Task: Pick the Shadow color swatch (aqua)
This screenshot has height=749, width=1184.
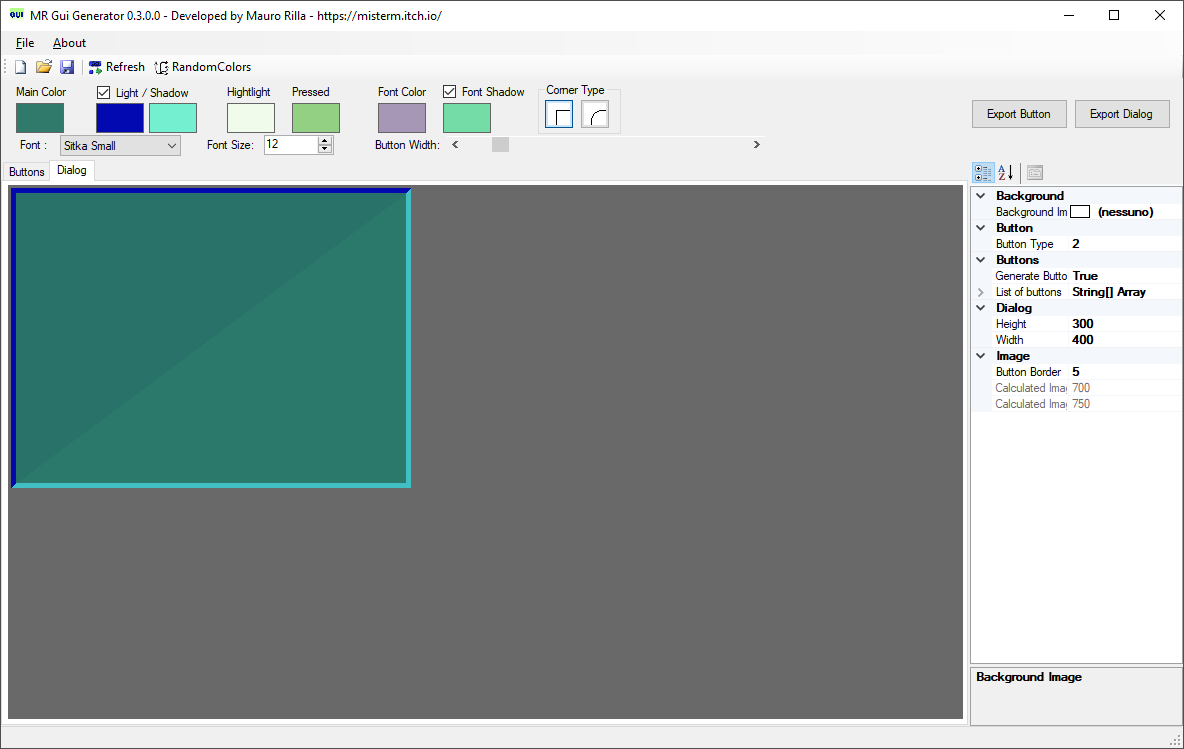Action: click(173, 118)
